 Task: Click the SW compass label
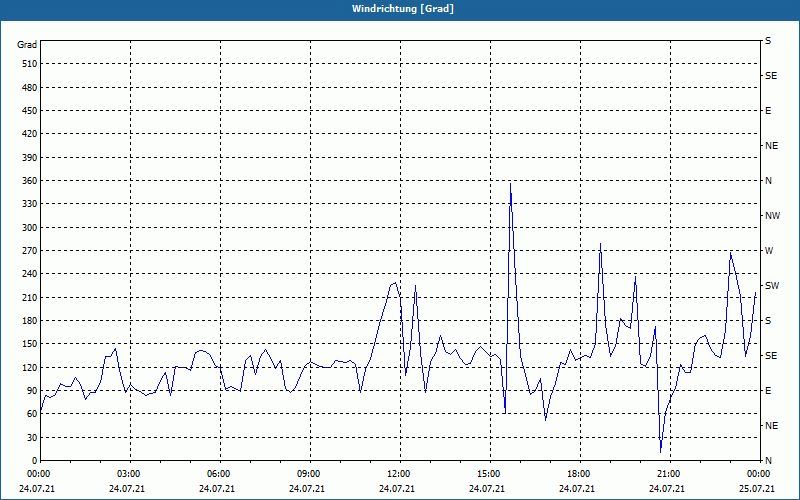[772, 286]
